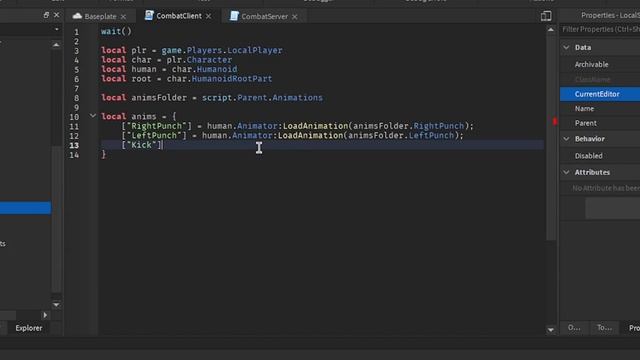Open the Explorer filter dropdown arrow
Viewport: 640px width, 360px height.
[56, 29]
